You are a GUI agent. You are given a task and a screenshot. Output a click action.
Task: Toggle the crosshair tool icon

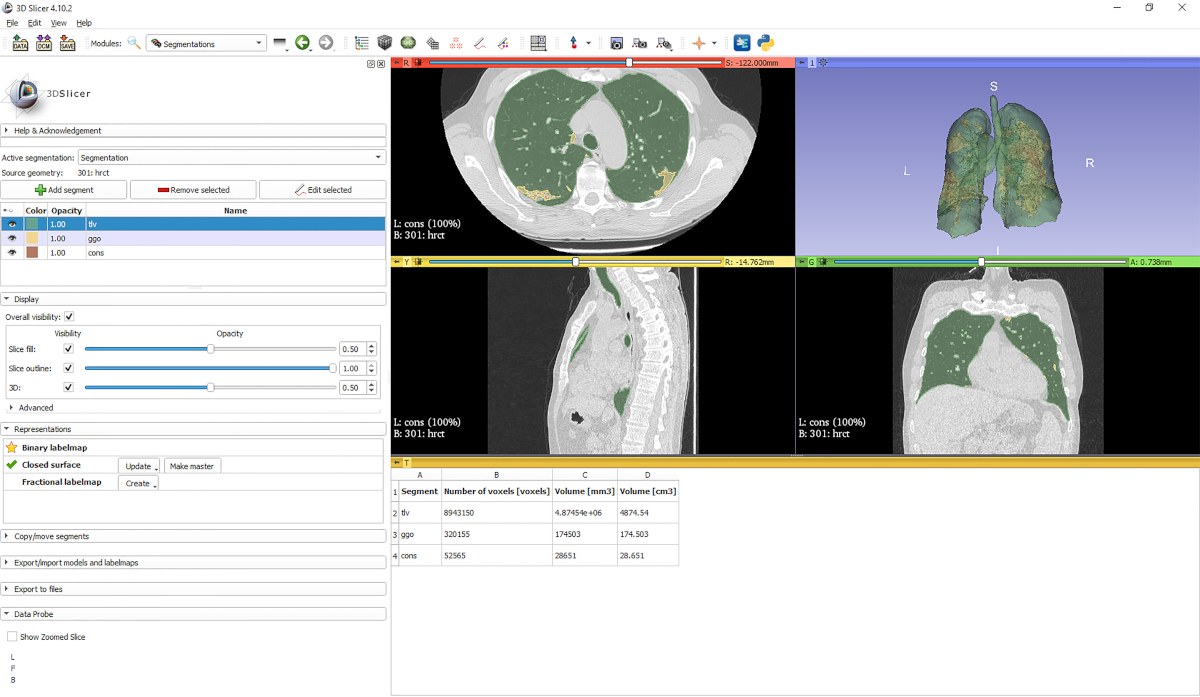coord(698,43)
